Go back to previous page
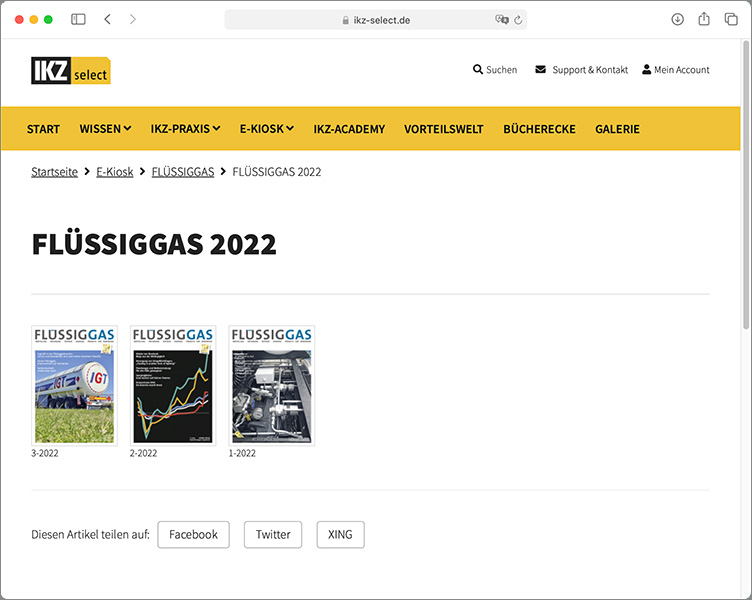 [x=108, y=19]
